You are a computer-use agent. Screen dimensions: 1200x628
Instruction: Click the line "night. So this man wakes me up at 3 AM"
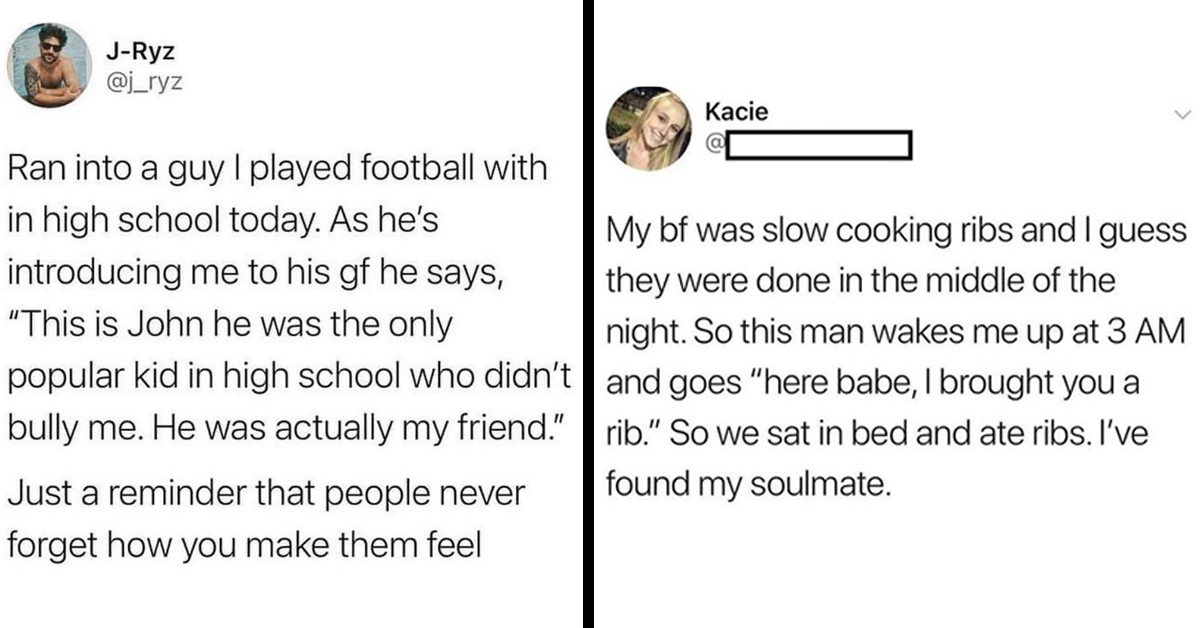pyautogui.click(x=896, y=333)
